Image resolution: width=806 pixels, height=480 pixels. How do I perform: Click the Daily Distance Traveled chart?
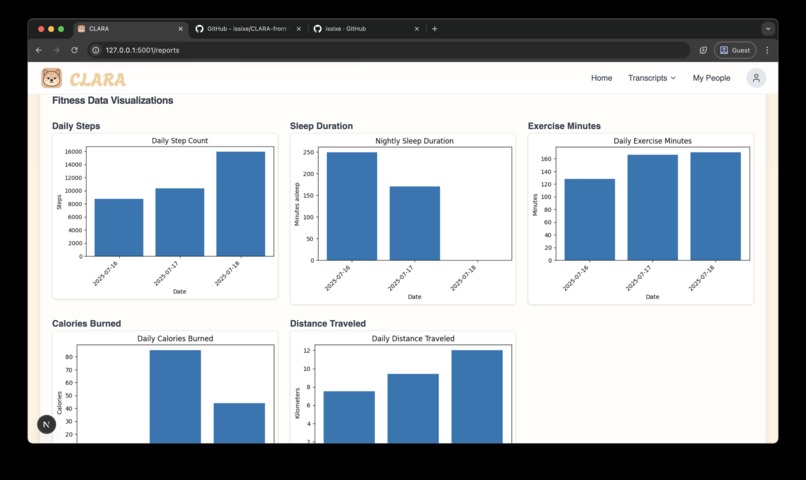pos(402,387)
